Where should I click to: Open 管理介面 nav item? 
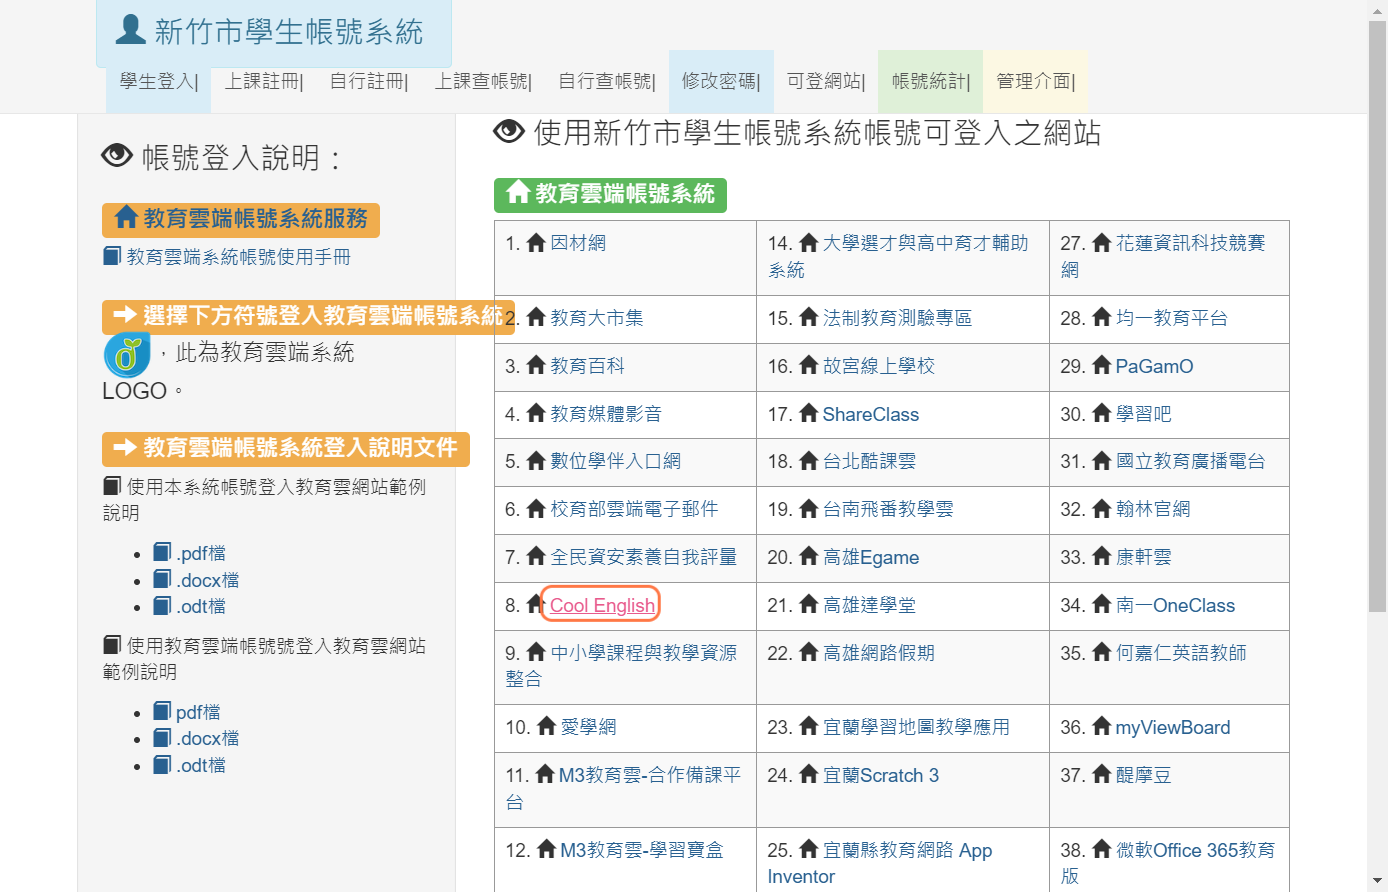[x=1036, y=81]
